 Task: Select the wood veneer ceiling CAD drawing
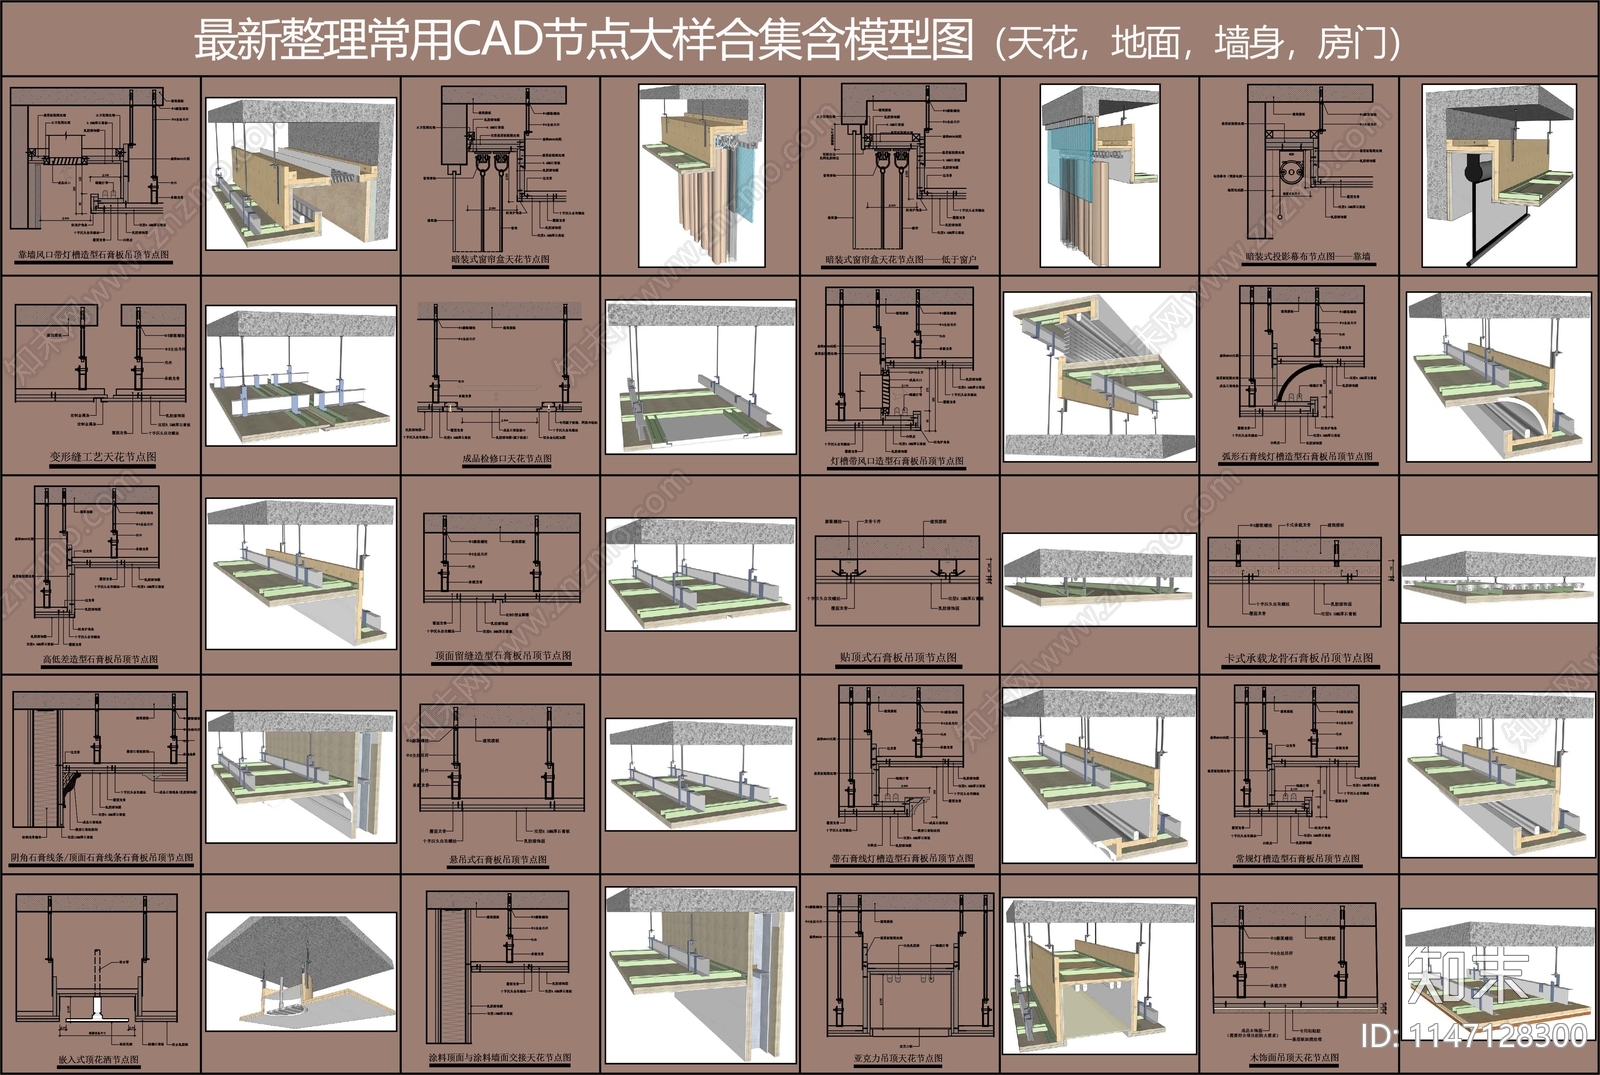click(x=1298, y=974)
